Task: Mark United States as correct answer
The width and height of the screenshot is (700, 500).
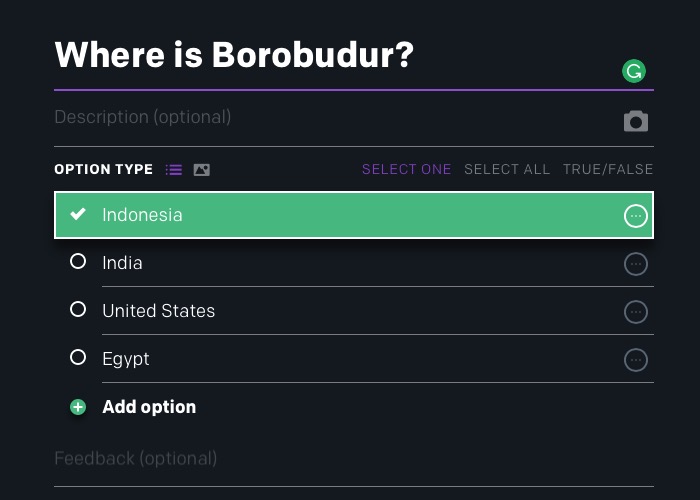Action: tap(78, 309)
